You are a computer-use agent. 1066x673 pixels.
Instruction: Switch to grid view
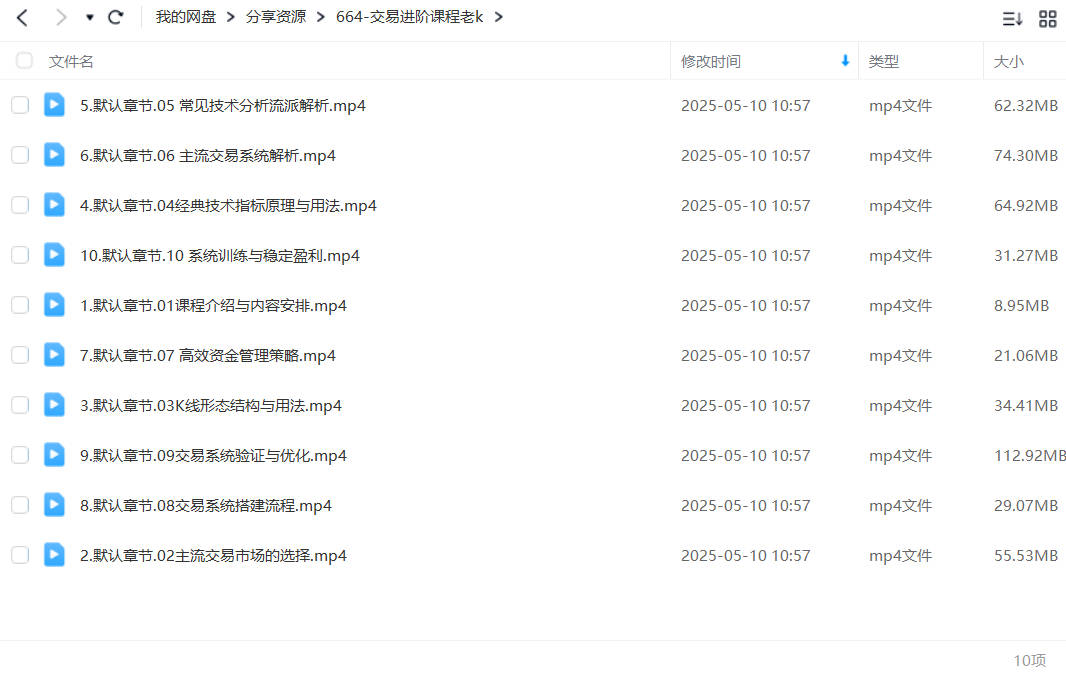click(1048, 18)
